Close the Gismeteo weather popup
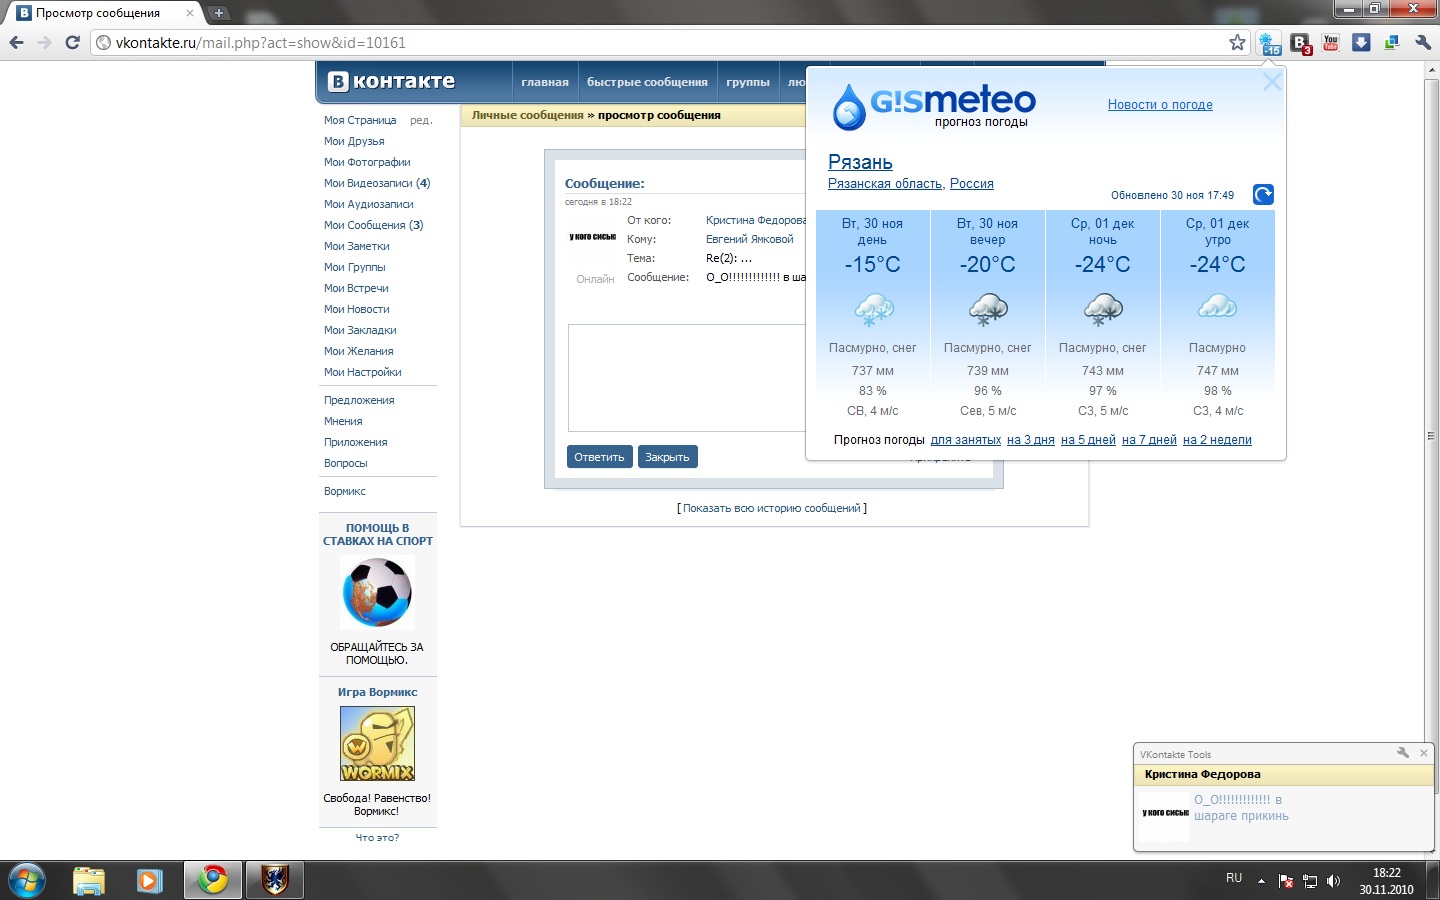 coord(1272,82)
